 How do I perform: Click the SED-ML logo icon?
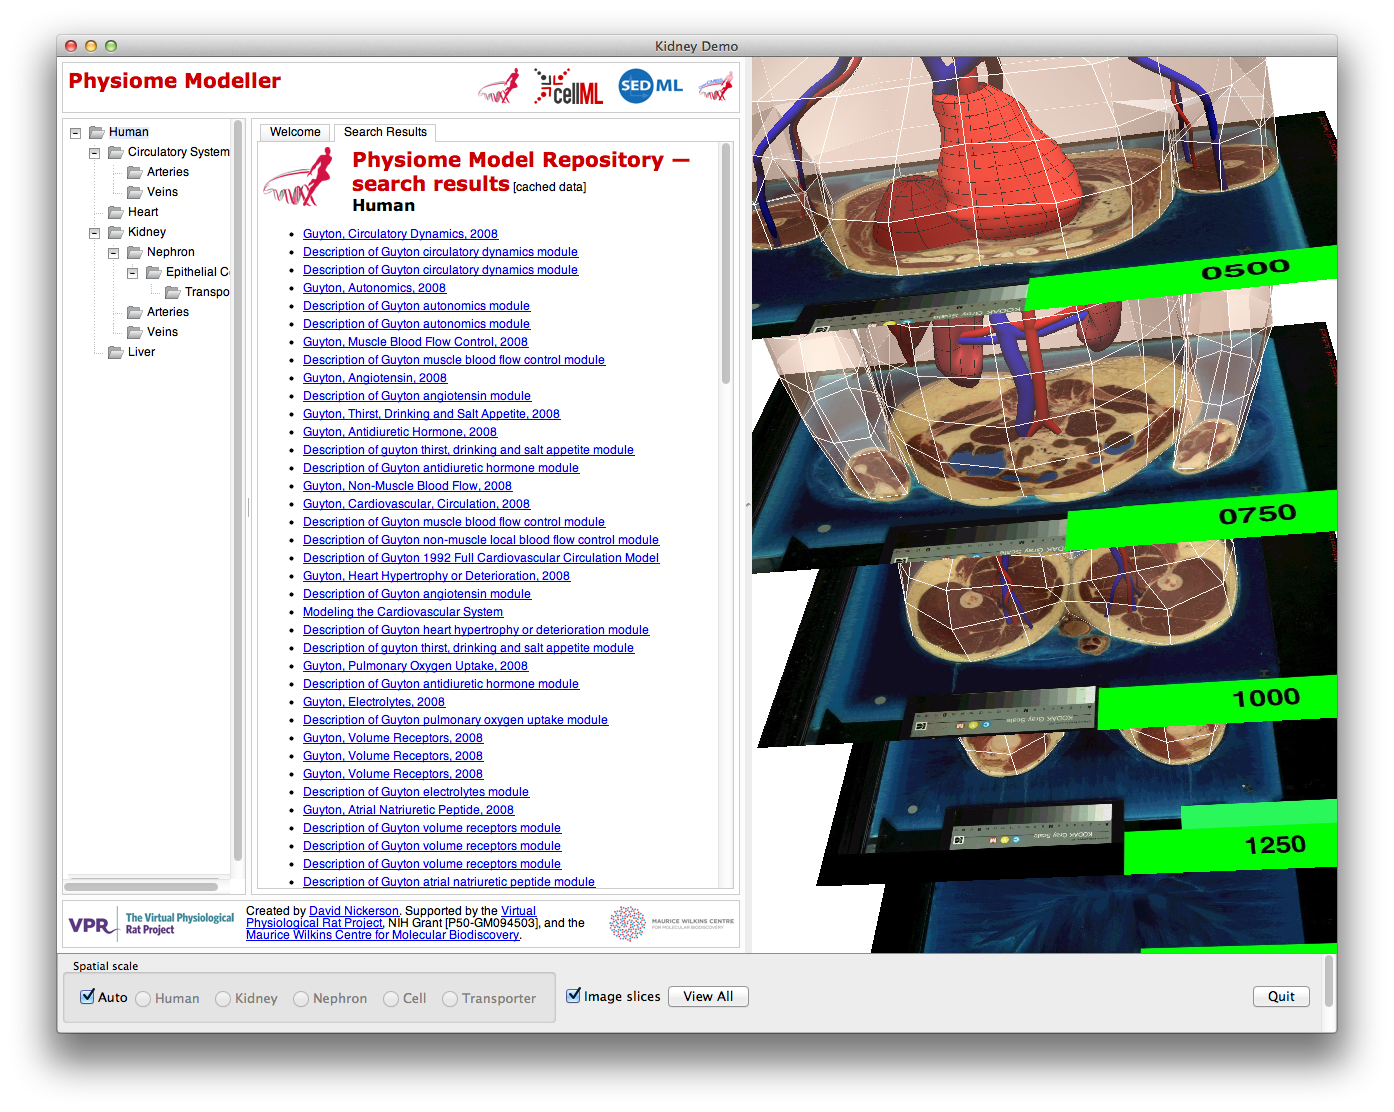coord(650,86)
